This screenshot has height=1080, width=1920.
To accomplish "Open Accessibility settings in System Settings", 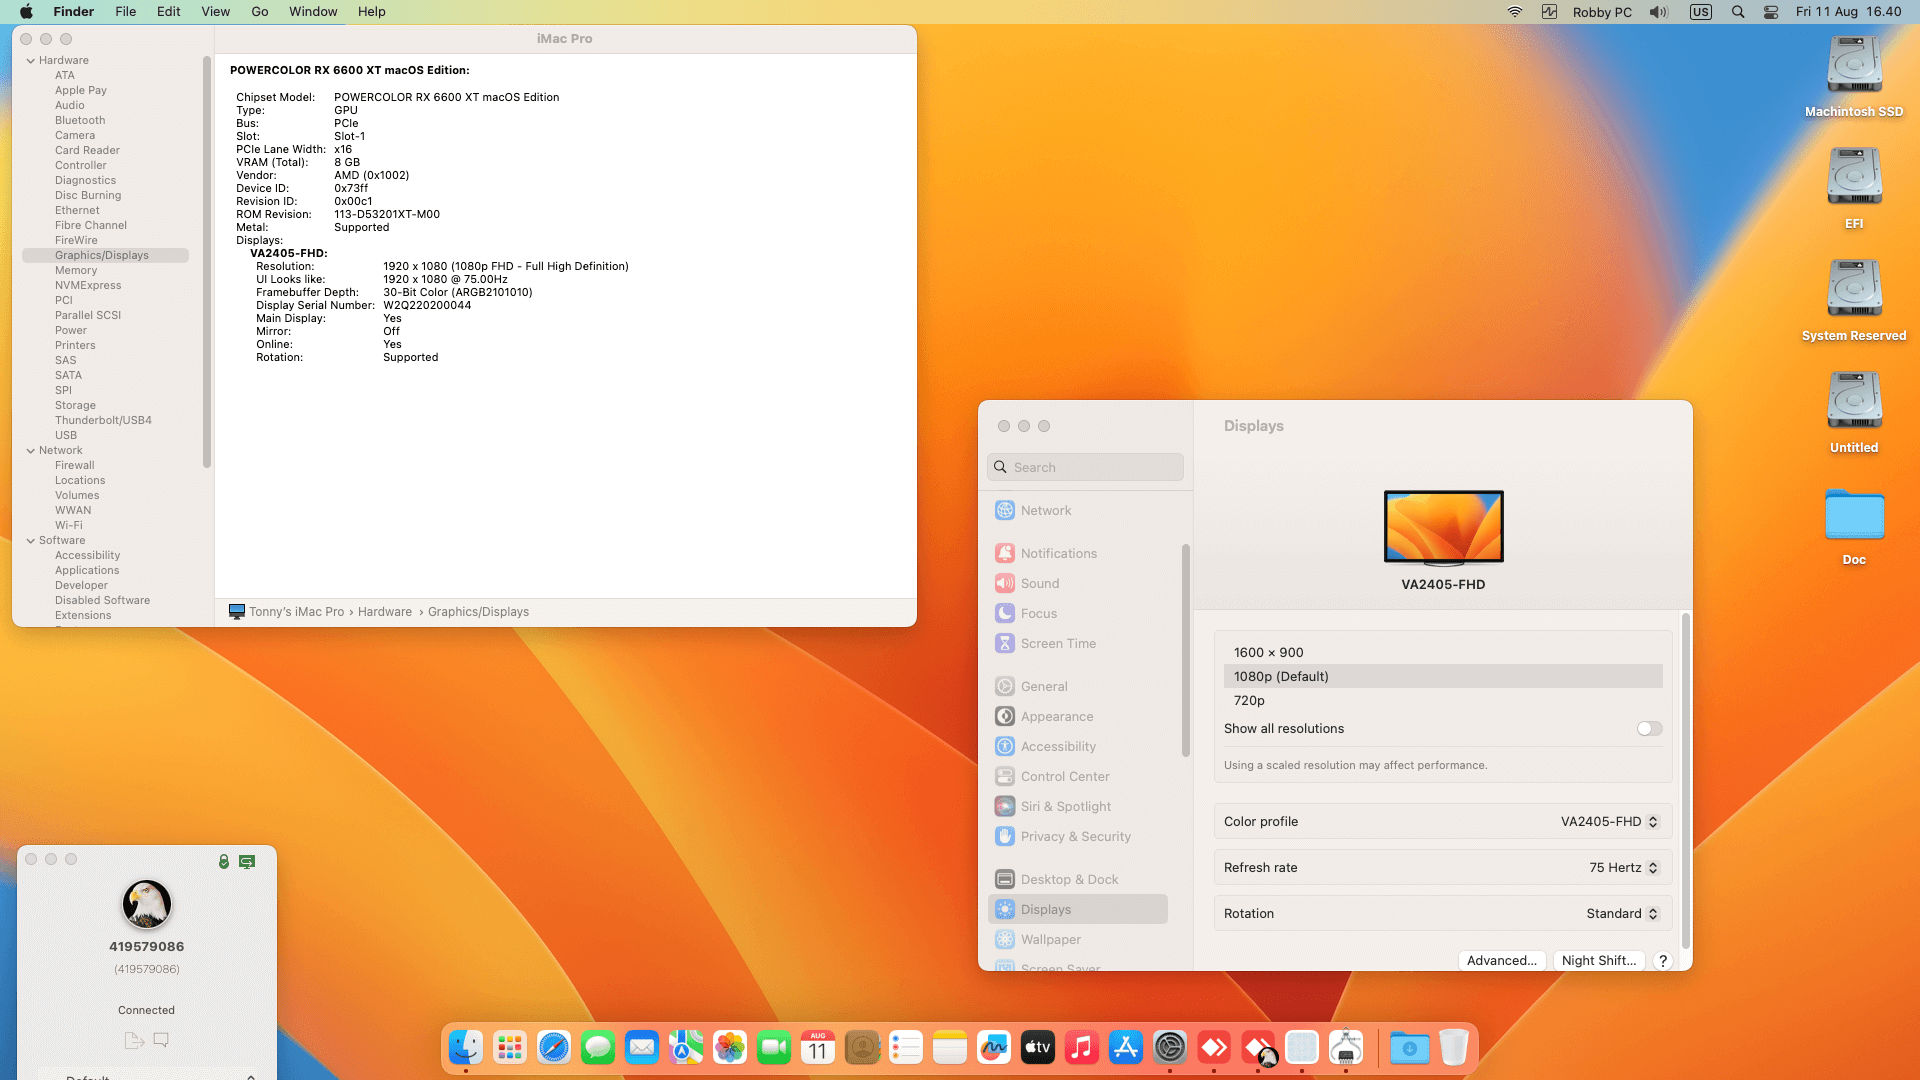I will (x=1077, y=746).
